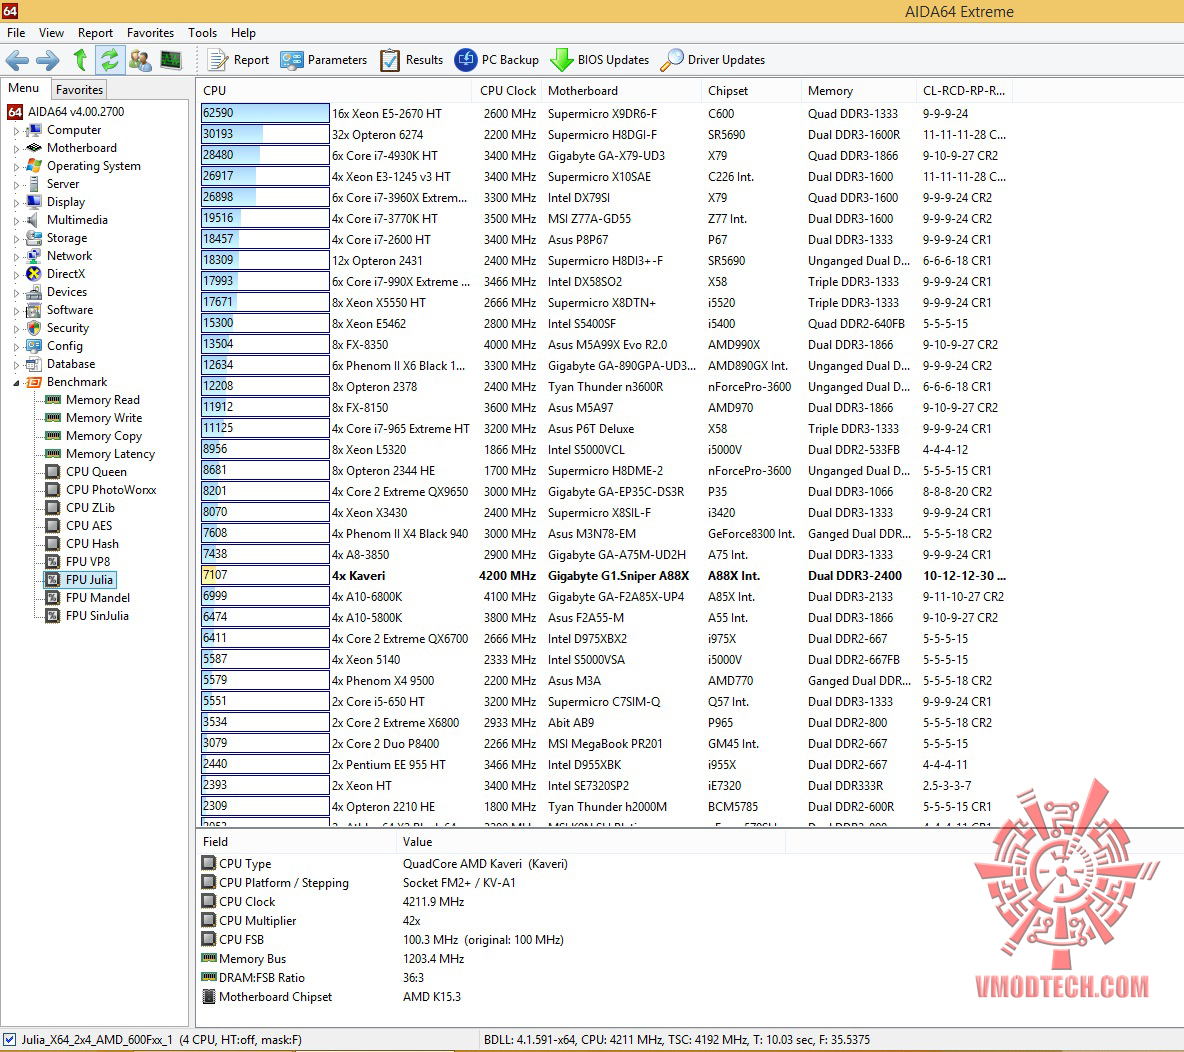Image resolution: width=1184 pixels, height=1052 pixels.
Task: Click the FPU VP8 benchmark icon
Action: (53, 562)
